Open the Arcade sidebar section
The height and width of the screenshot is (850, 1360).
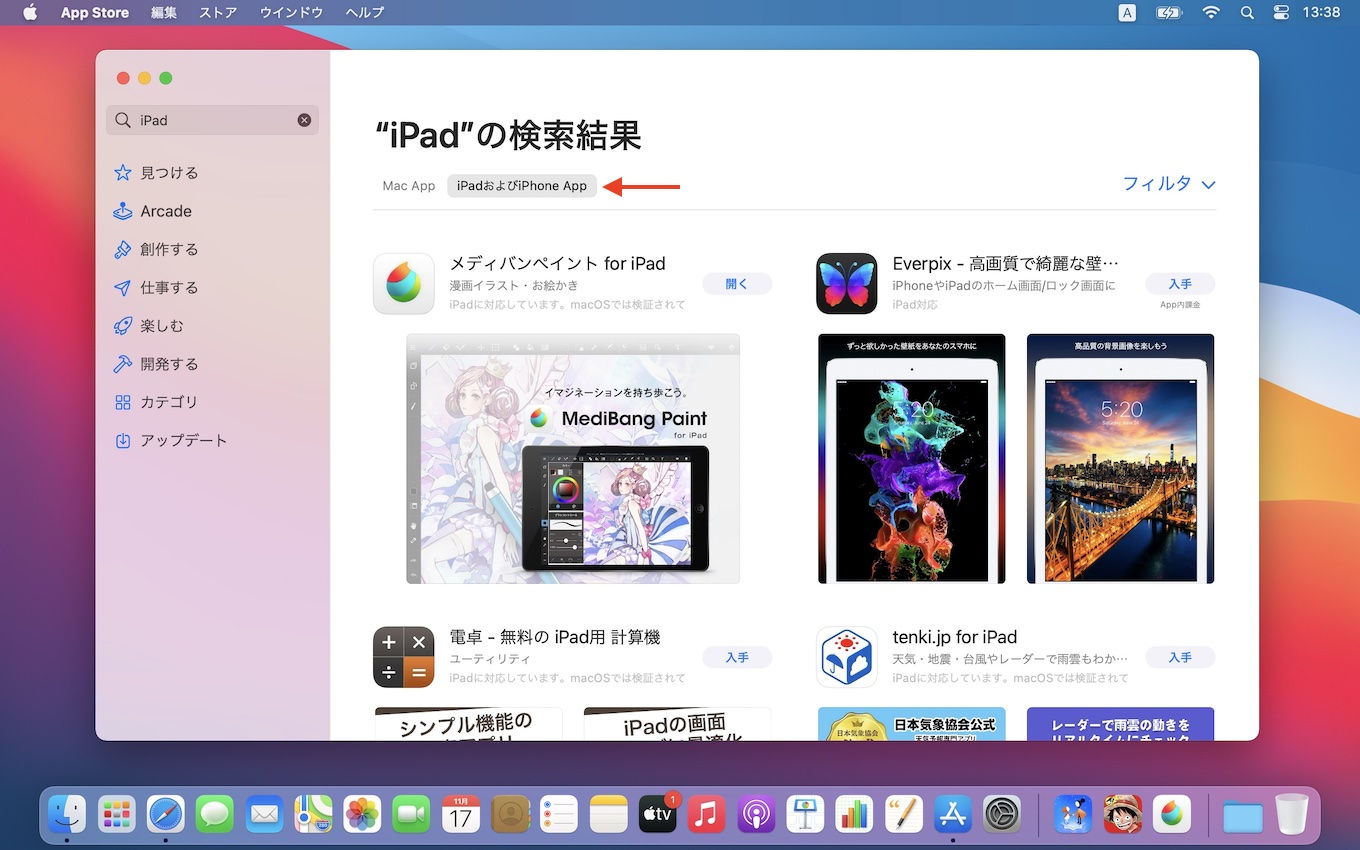click(x=152, y=211)
